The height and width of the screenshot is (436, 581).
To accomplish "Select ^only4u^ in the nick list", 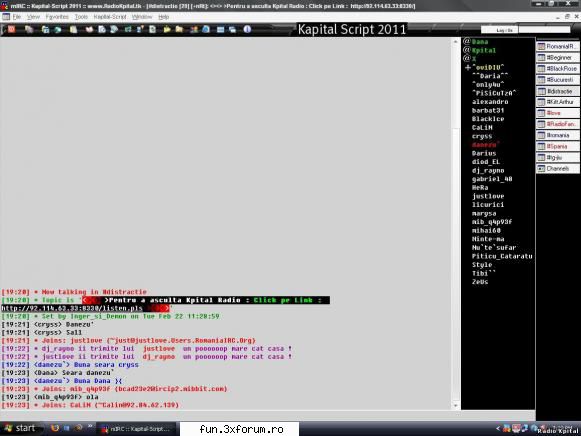I will coord(488,84).
